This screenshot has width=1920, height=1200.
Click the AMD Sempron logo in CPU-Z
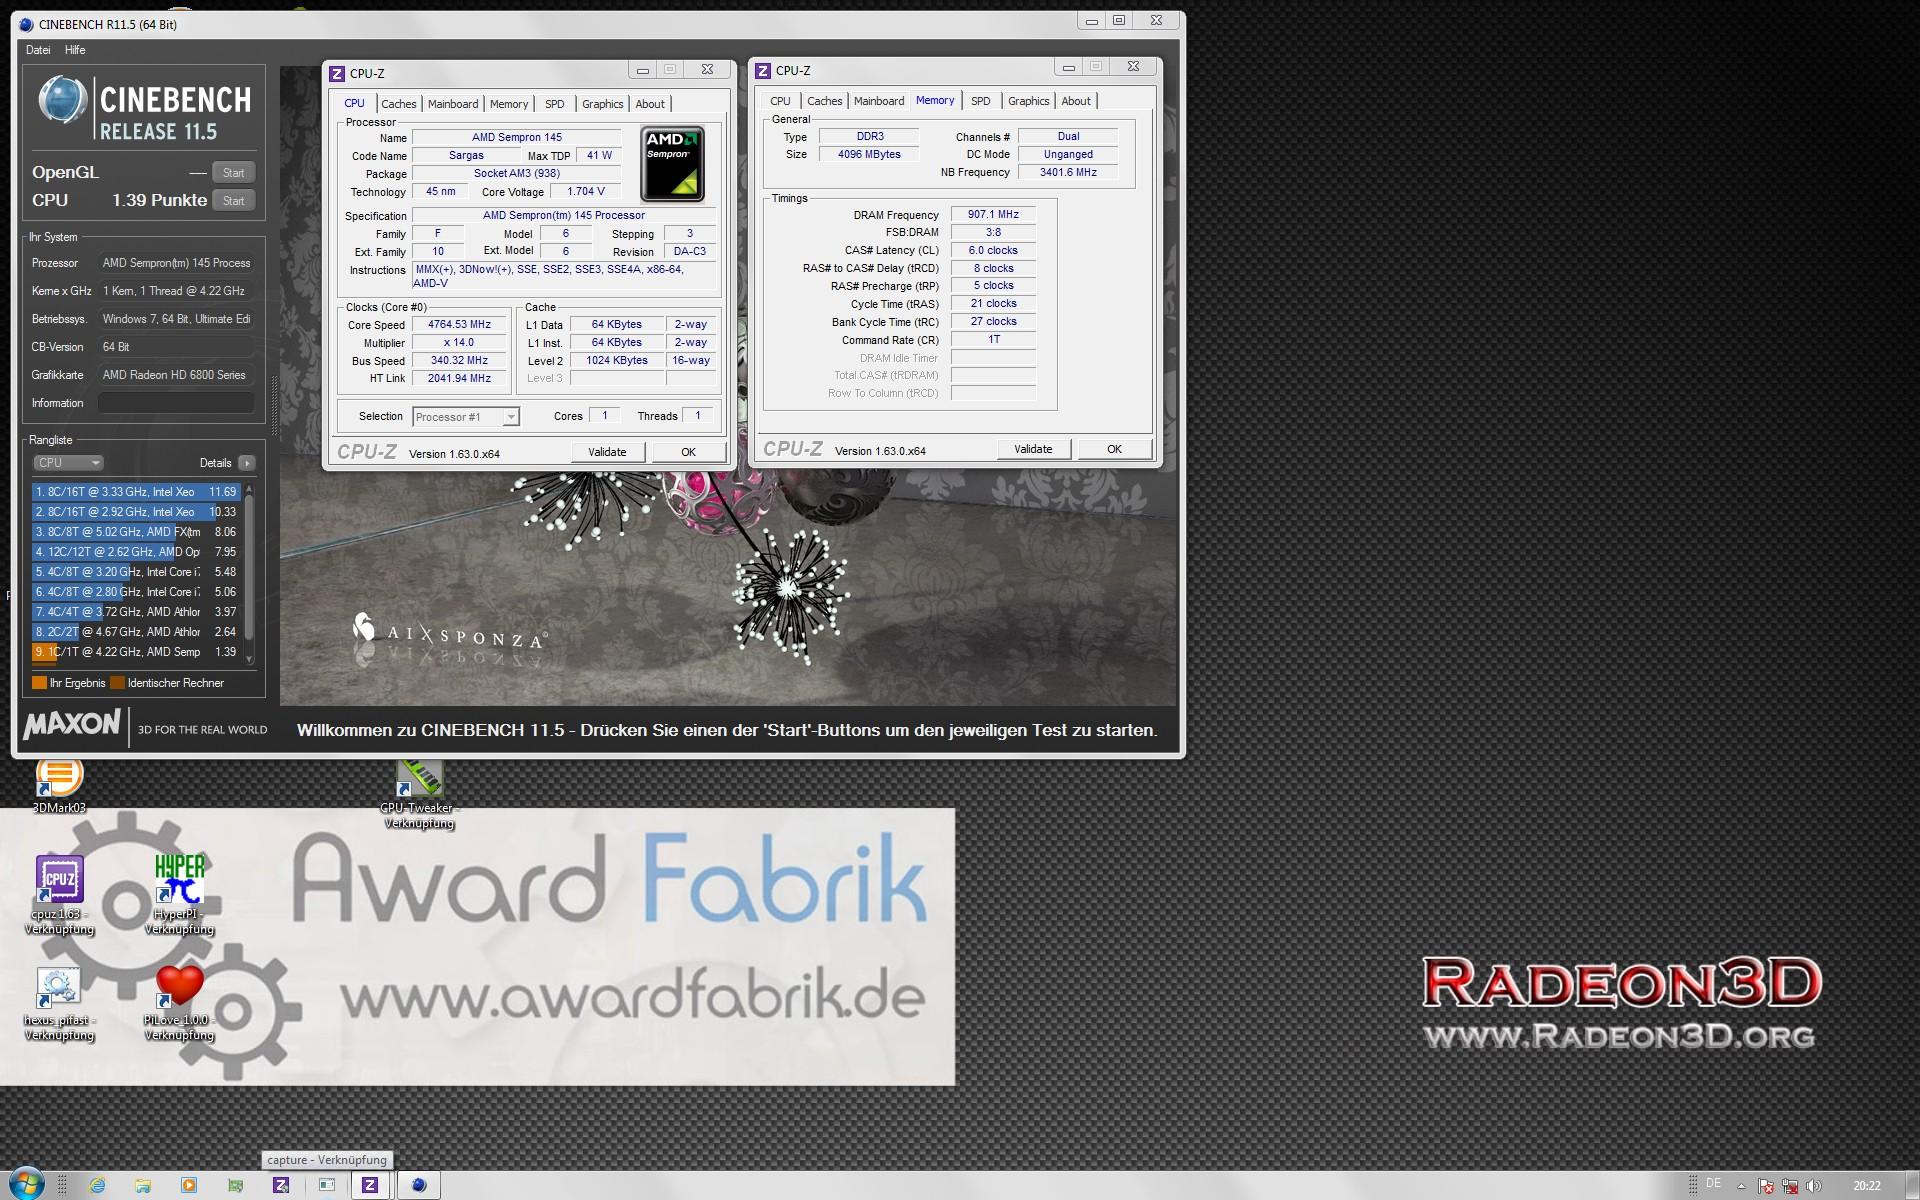672,164
